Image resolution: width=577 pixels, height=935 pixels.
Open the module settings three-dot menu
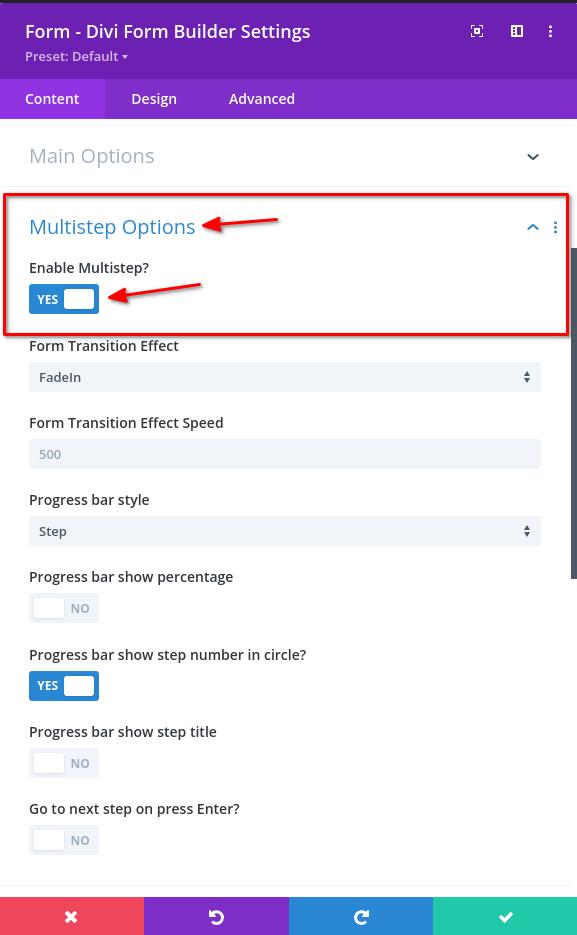550,31
